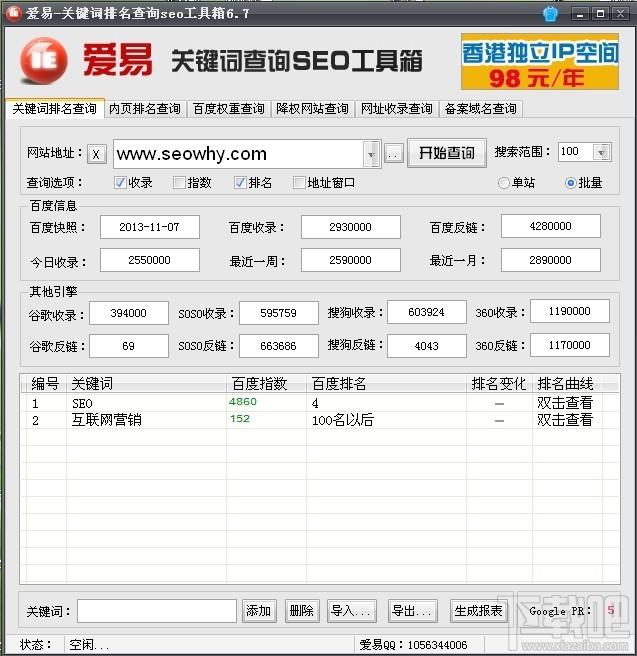Enable the 地址窗口 checkbox

pyautogui.click(x=299, y=182)
